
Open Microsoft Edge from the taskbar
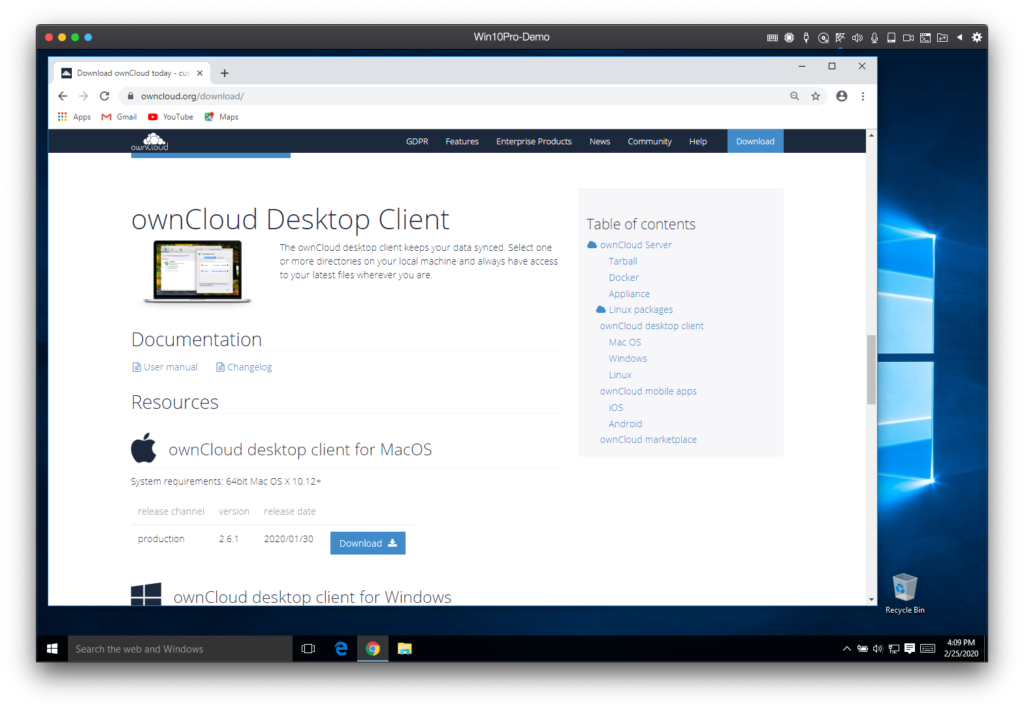(341, 649)
